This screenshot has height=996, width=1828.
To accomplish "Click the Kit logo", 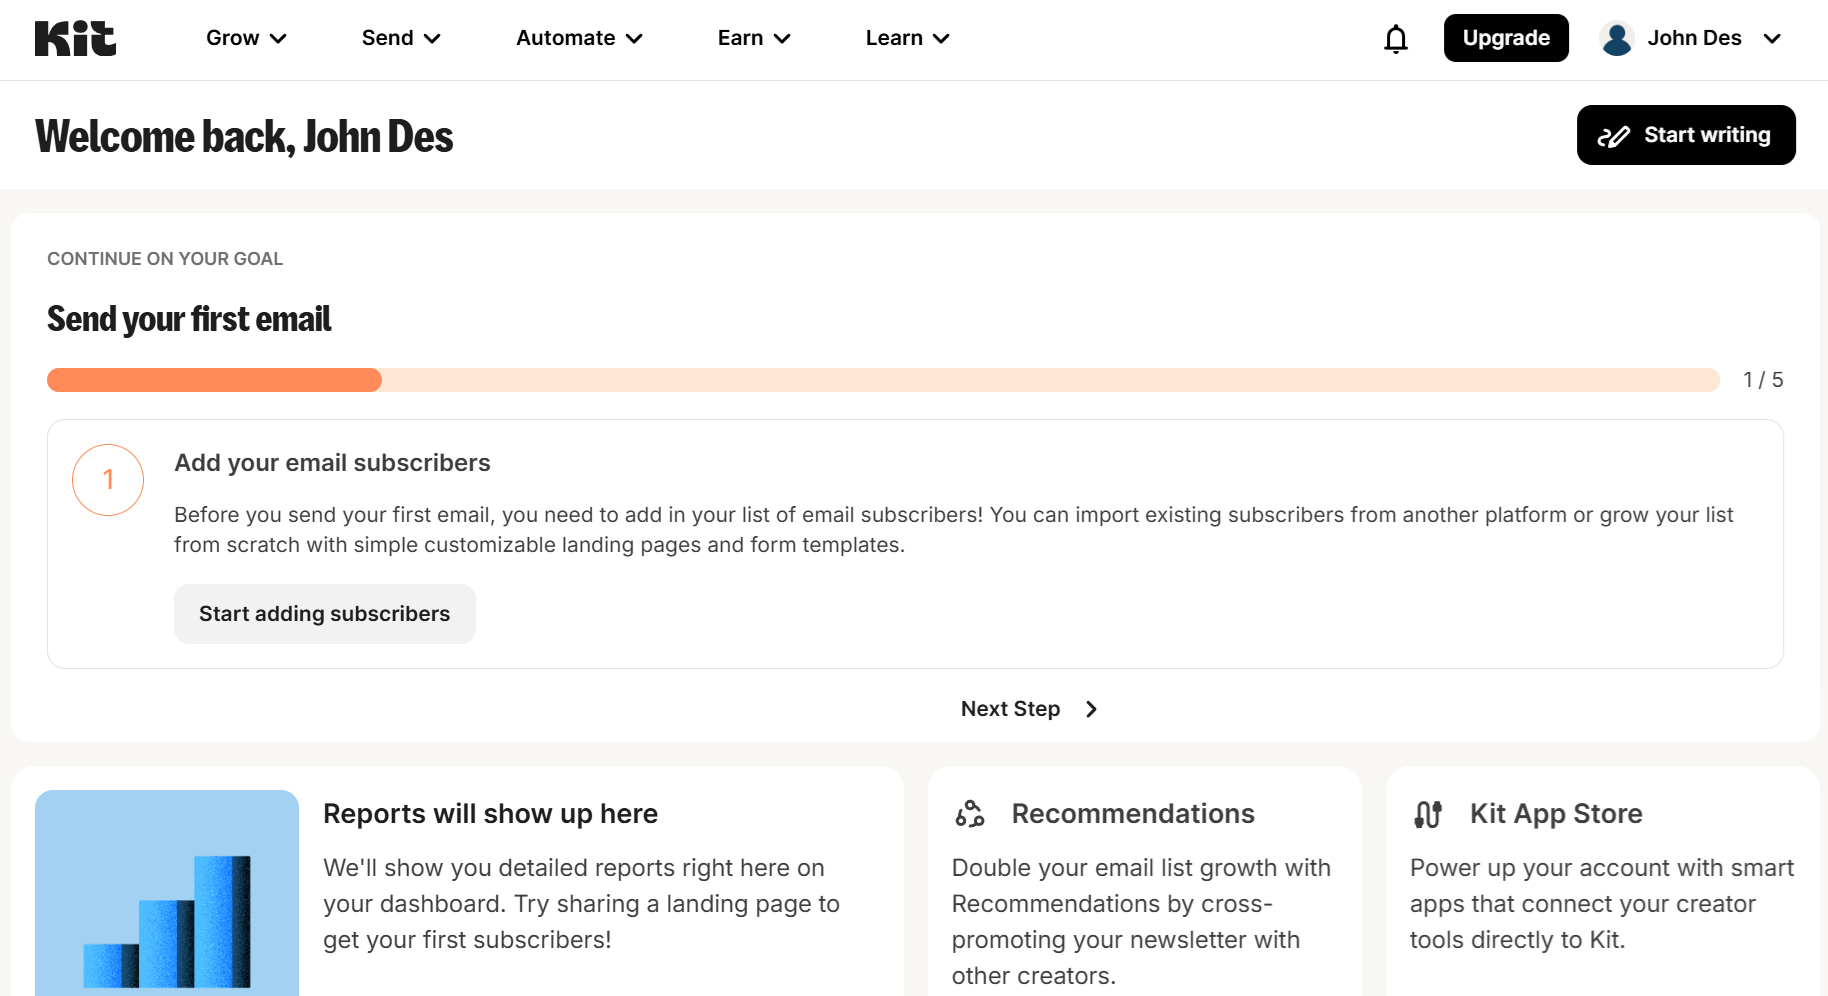I will tap(75, 38).
